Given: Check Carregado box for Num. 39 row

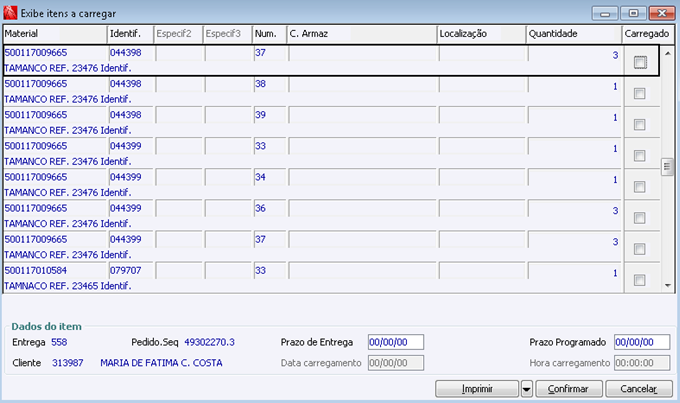Looking at the screenshot, I should tap(639, 125).
